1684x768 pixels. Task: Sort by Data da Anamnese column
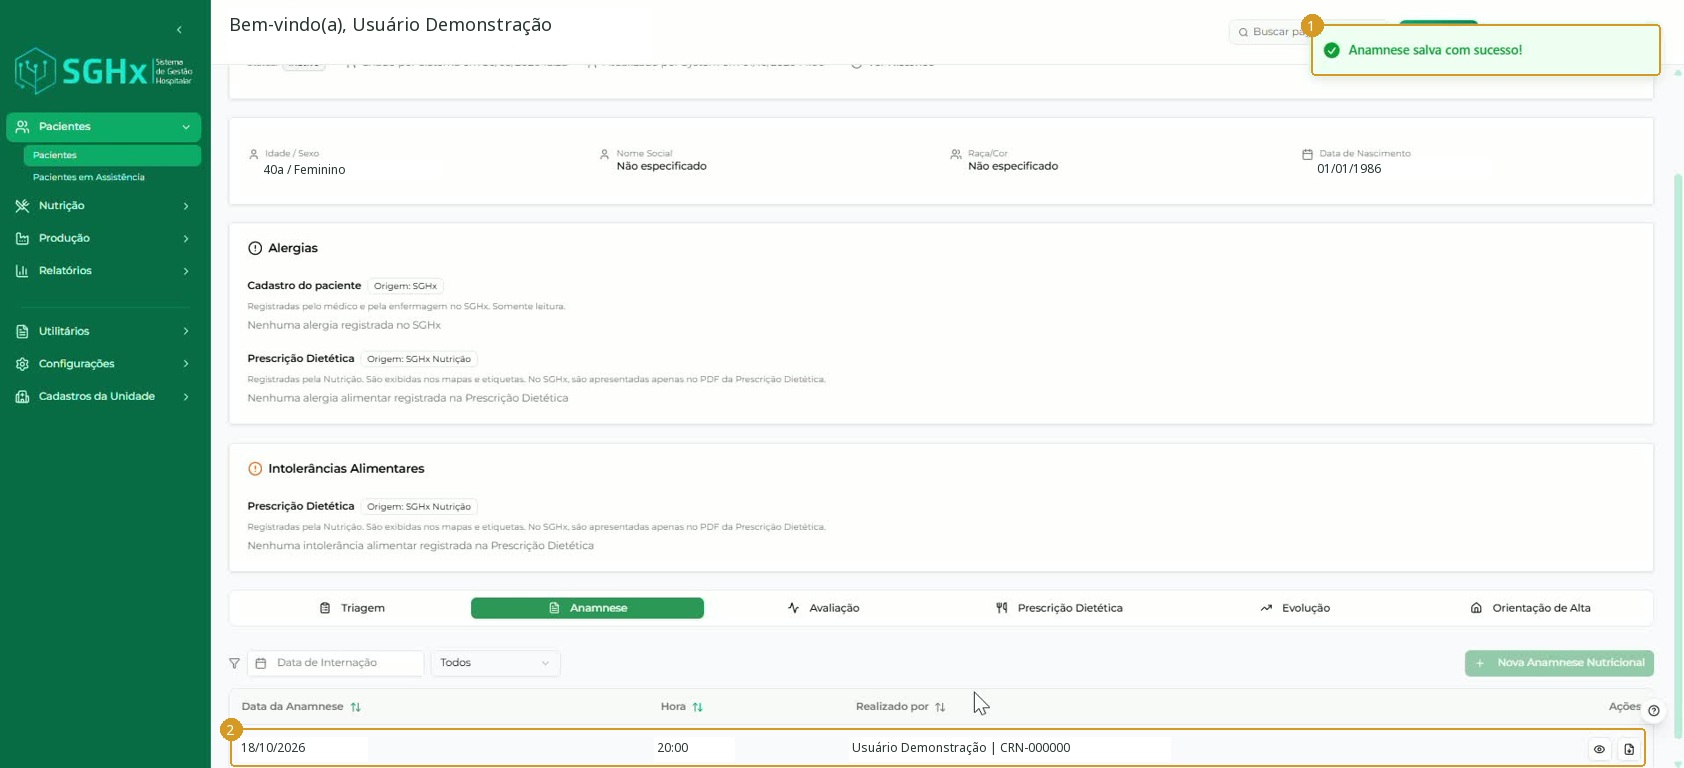(301, 707)
